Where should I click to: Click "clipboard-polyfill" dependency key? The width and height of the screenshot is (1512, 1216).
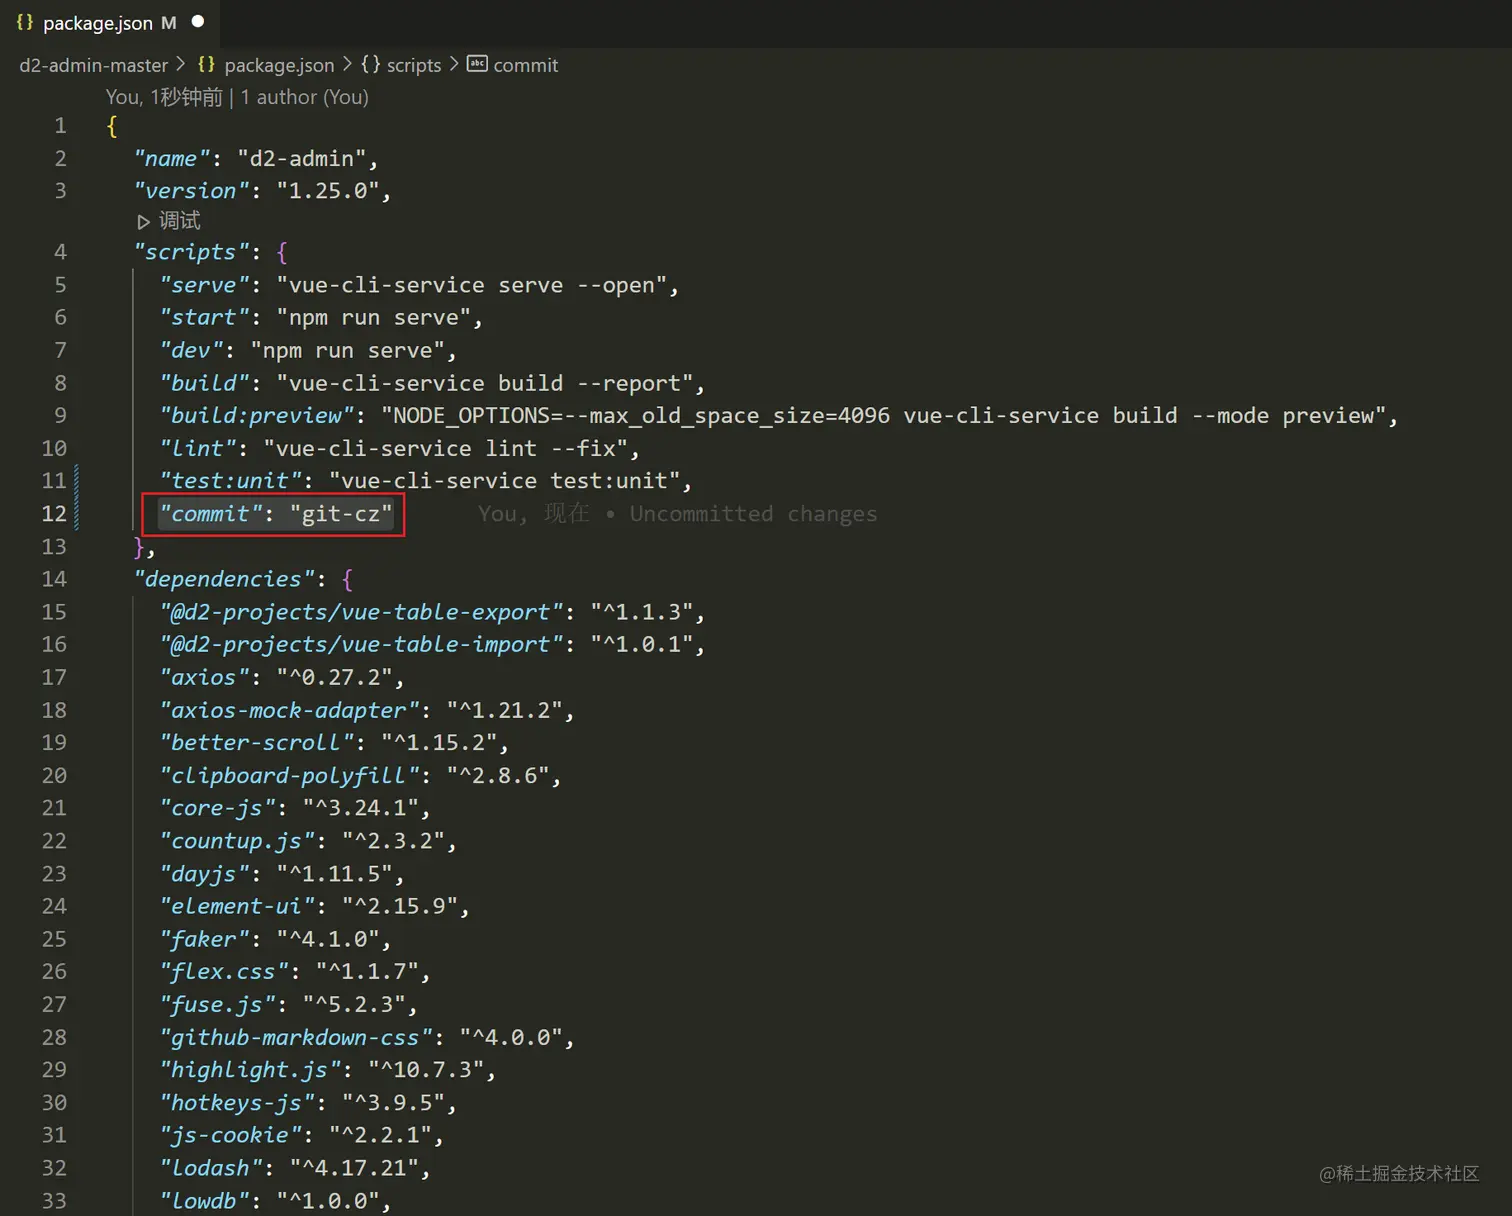(x=289, y=776)
